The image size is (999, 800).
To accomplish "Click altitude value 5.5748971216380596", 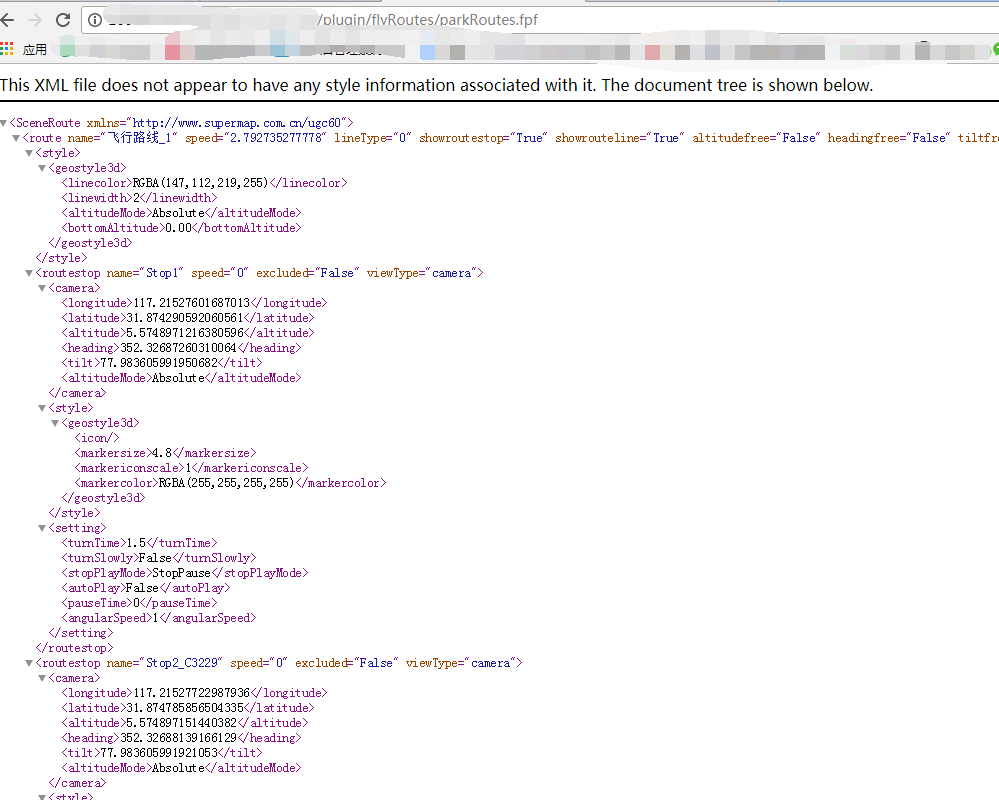I will pos(185,333).
